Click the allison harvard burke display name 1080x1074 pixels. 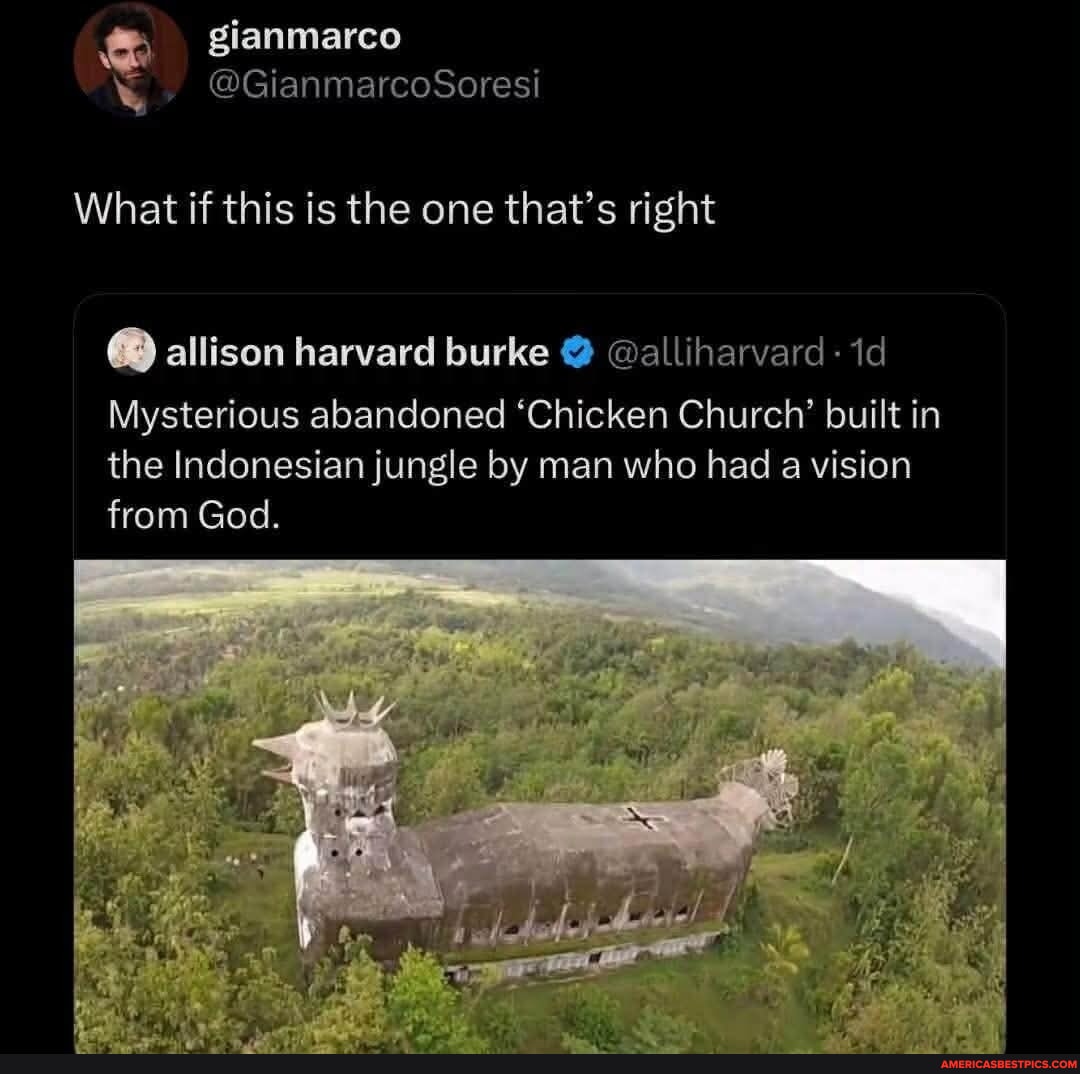(x=357, y=352)
